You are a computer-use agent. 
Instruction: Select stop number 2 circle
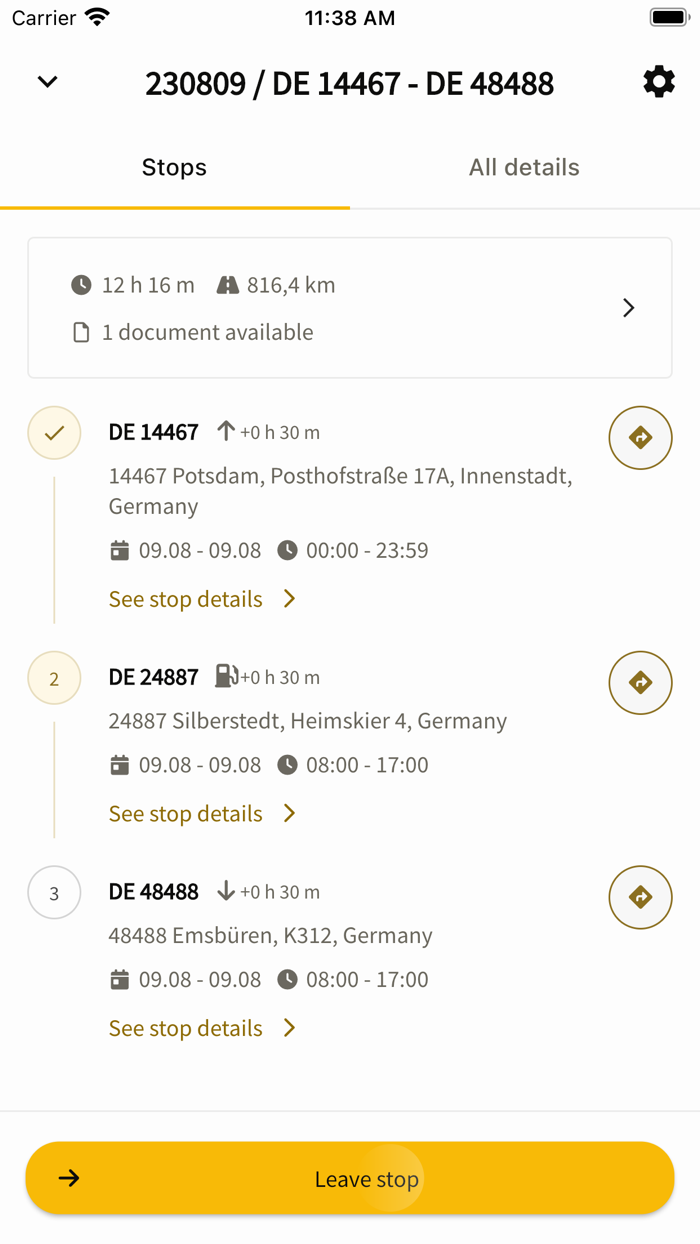(x=54, y=677)
